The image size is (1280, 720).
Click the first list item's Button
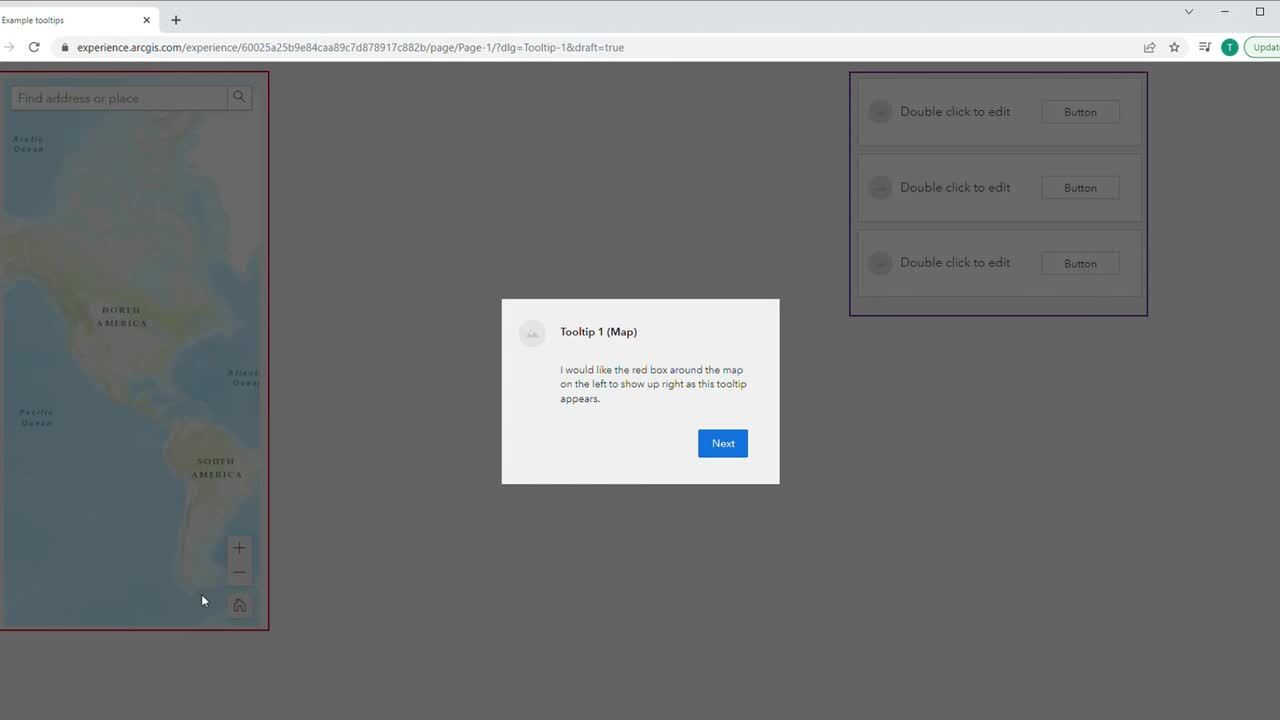click(1080, 112)
